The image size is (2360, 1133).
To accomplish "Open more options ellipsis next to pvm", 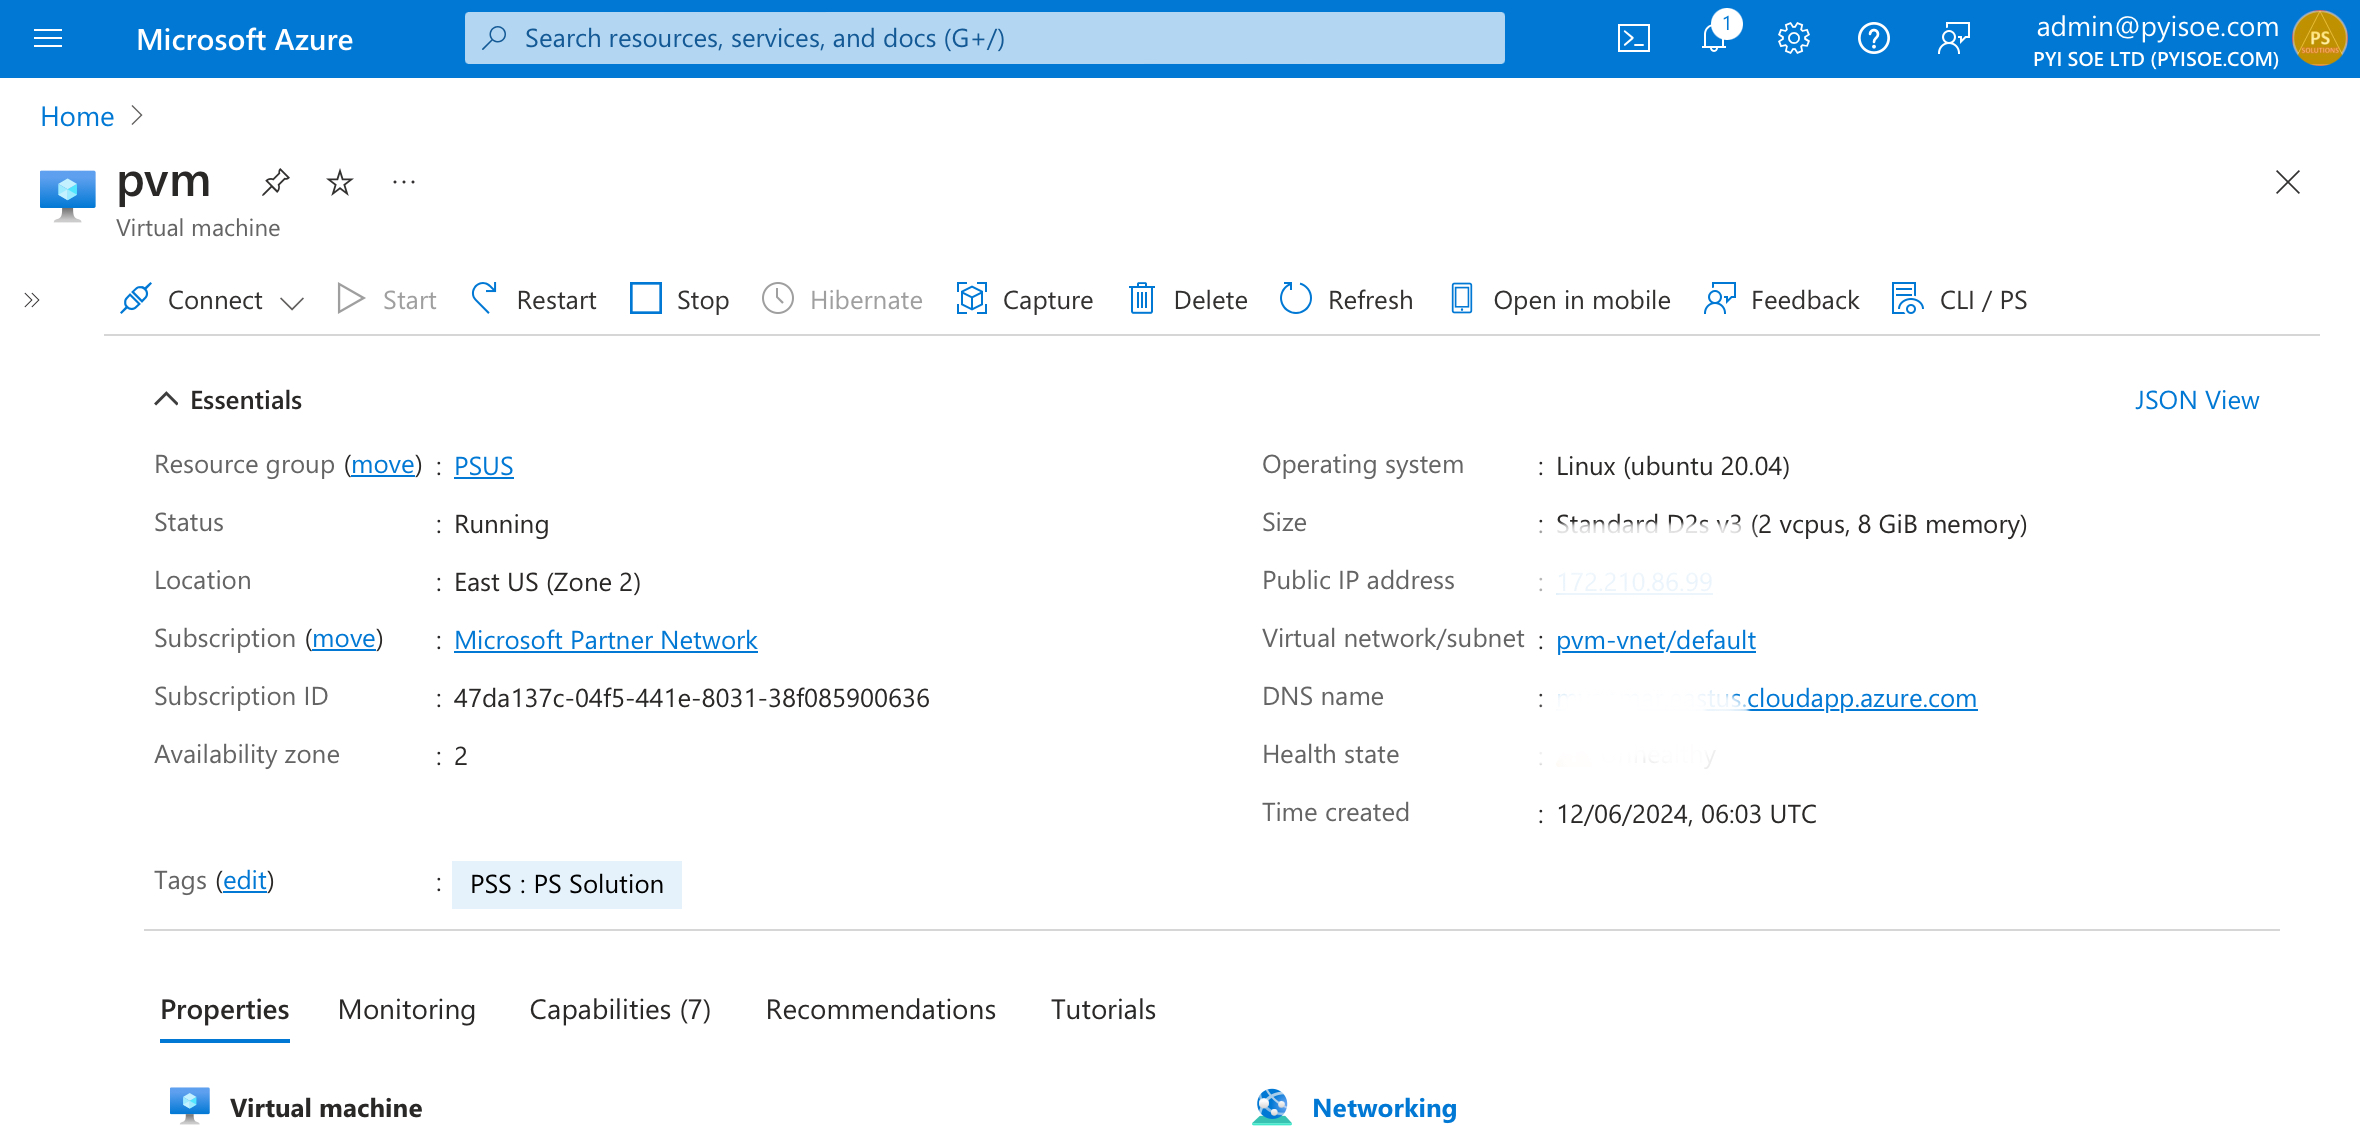I will [404, 182].
